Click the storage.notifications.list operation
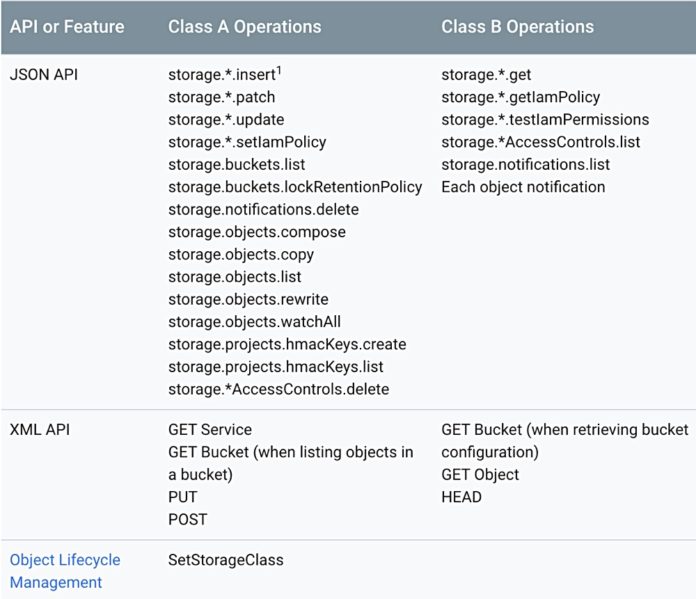The width and height of the screenshot is (696, 599). (x=525, y=164)
